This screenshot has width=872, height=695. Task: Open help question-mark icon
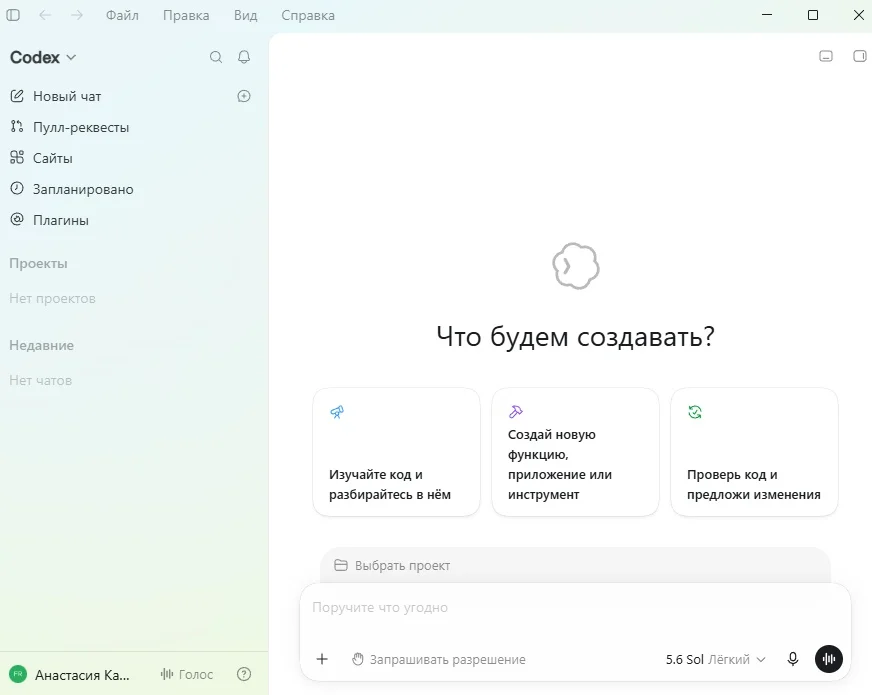(244, 674)
